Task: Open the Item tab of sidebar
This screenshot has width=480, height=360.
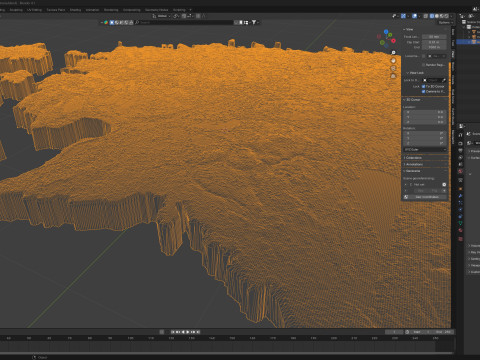Action: coord(453,32)
